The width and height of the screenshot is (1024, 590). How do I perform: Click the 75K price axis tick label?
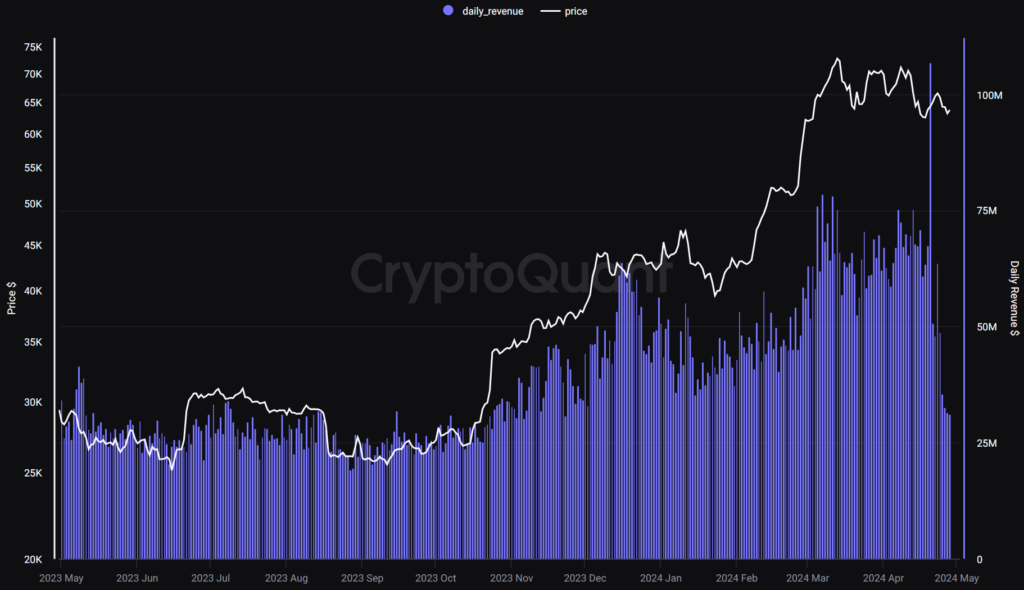point(33,47)
